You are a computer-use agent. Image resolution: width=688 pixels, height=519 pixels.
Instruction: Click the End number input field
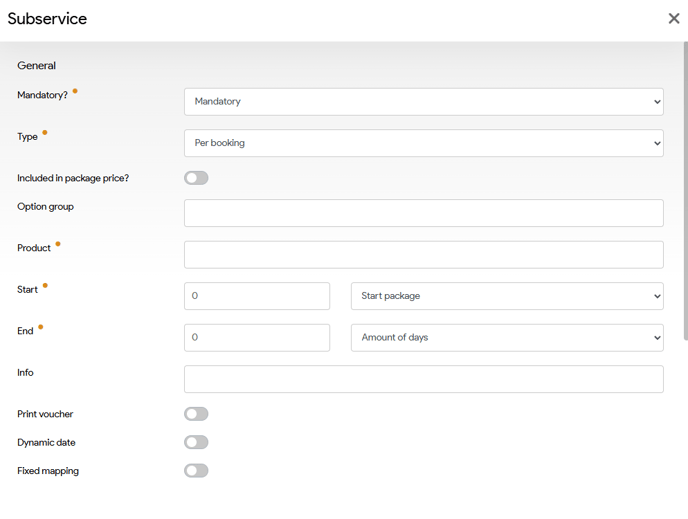click(257, 337)
